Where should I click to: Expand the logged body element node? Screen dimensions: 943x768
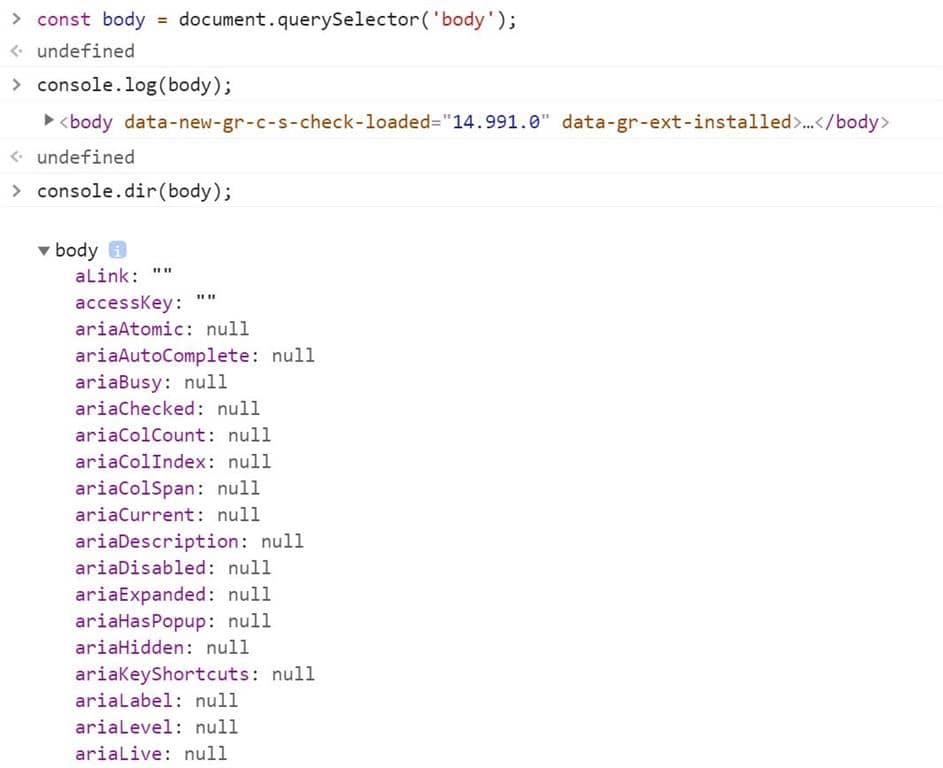tap(49, 120)
